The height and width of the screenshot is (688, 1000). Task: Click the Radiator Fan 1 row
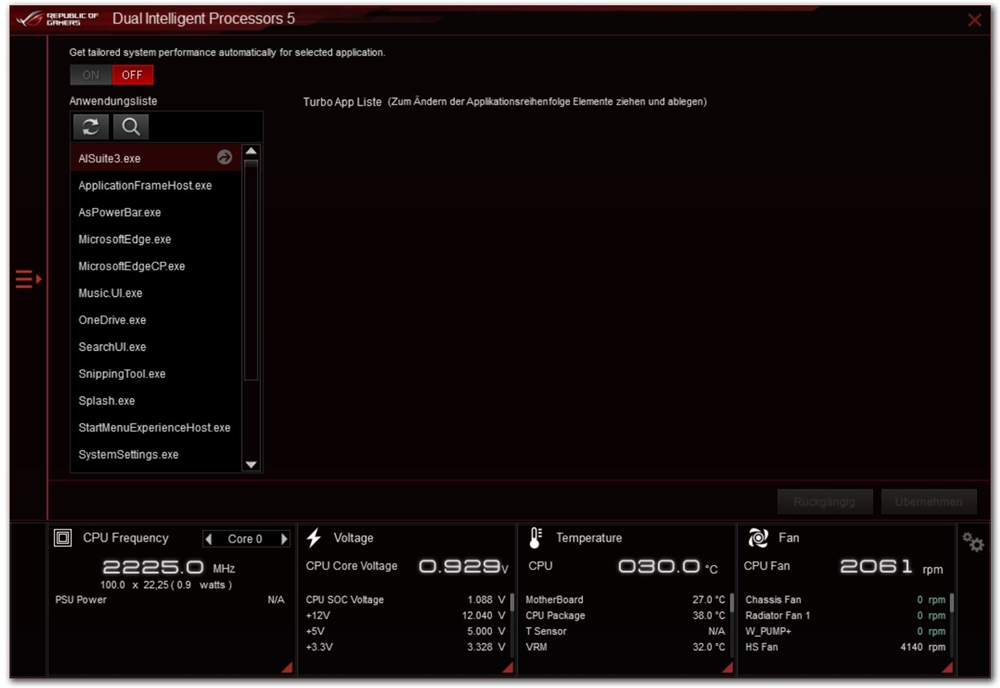point(846,615)
